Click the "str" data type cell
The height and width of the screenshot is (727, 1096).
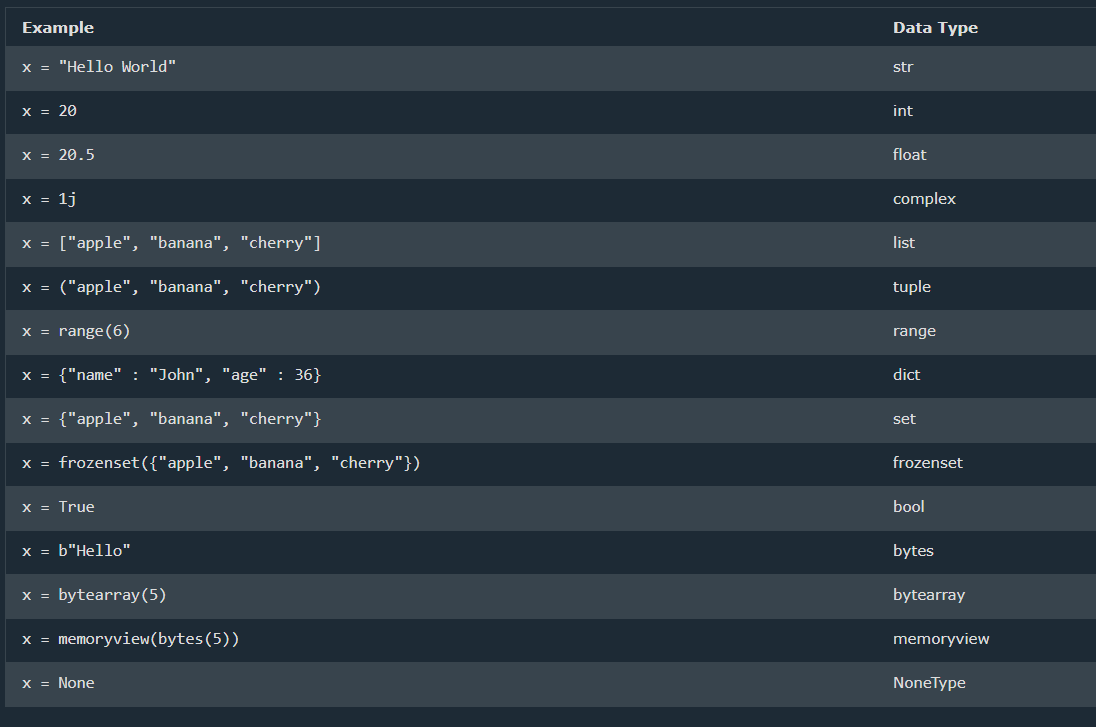click(x=903, y=67)
